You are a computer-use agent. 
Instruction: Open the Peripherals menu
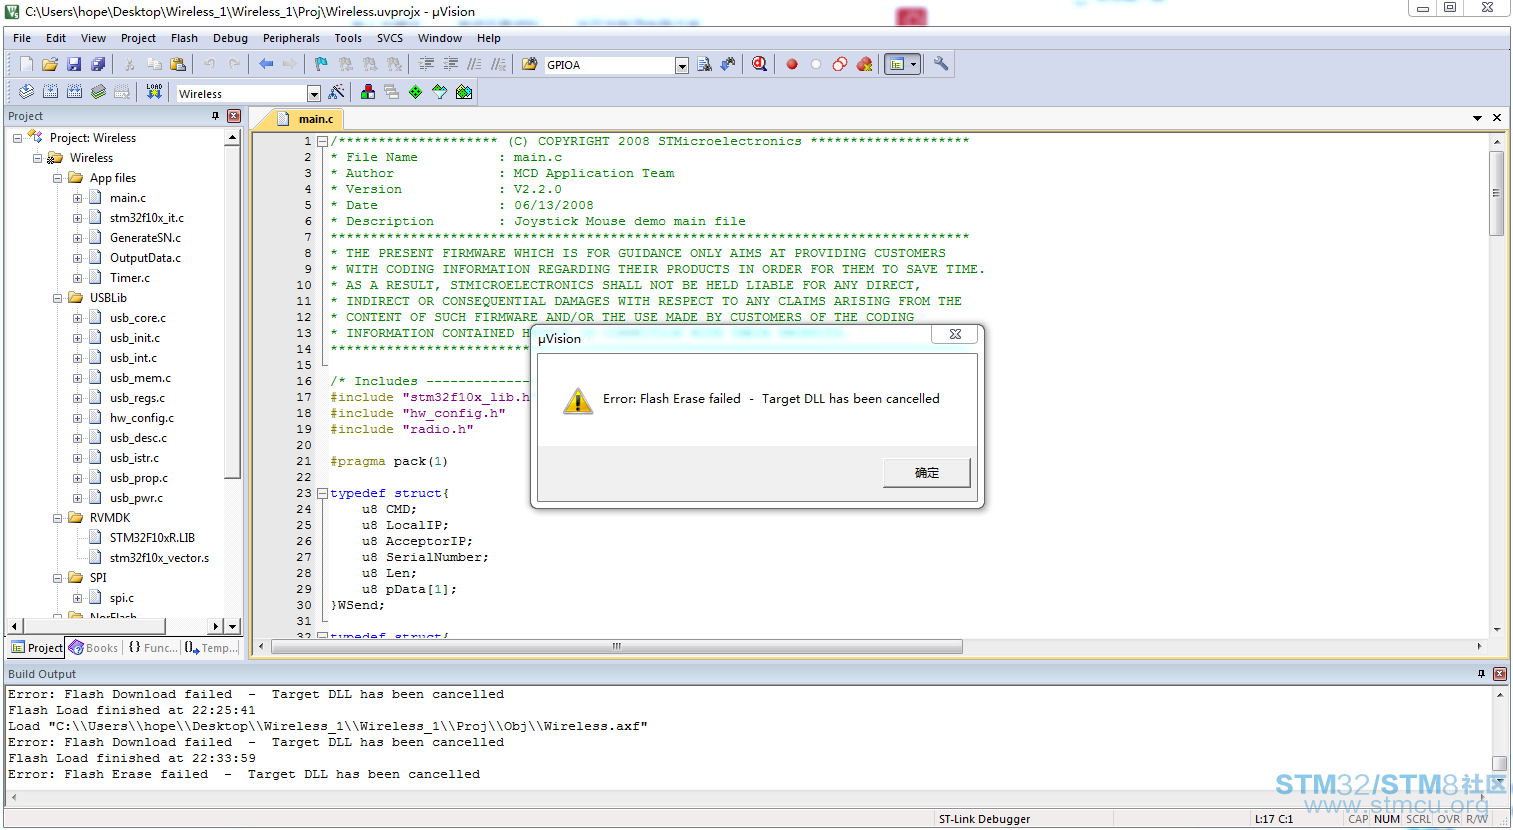pyautogui.click(x=291, y=38)
